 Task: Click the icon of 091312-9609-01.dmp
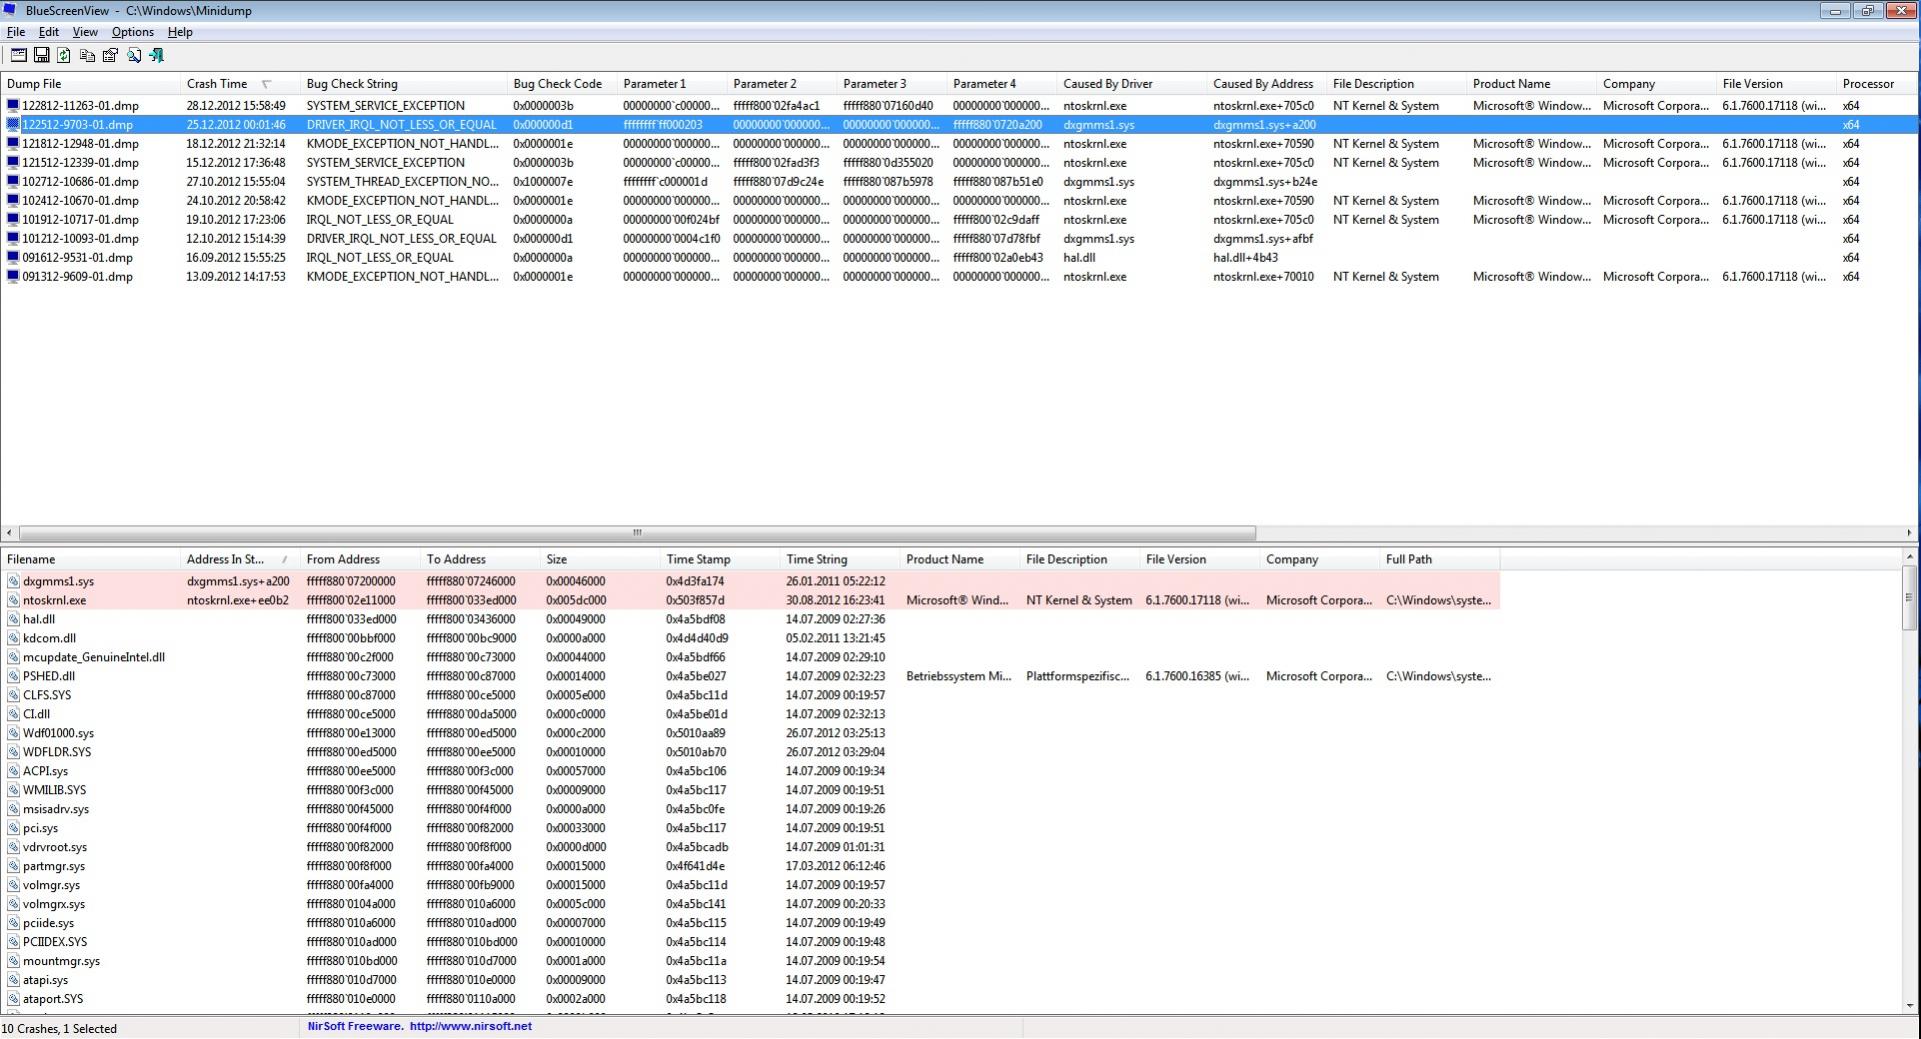pyautogui.click(x=13, y=277)
